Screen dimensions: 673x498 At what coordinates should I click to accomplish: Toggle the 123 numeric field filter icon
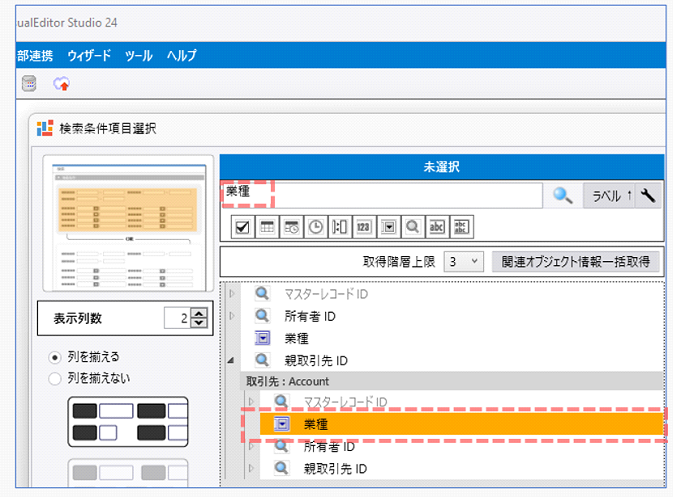point(364,227)
